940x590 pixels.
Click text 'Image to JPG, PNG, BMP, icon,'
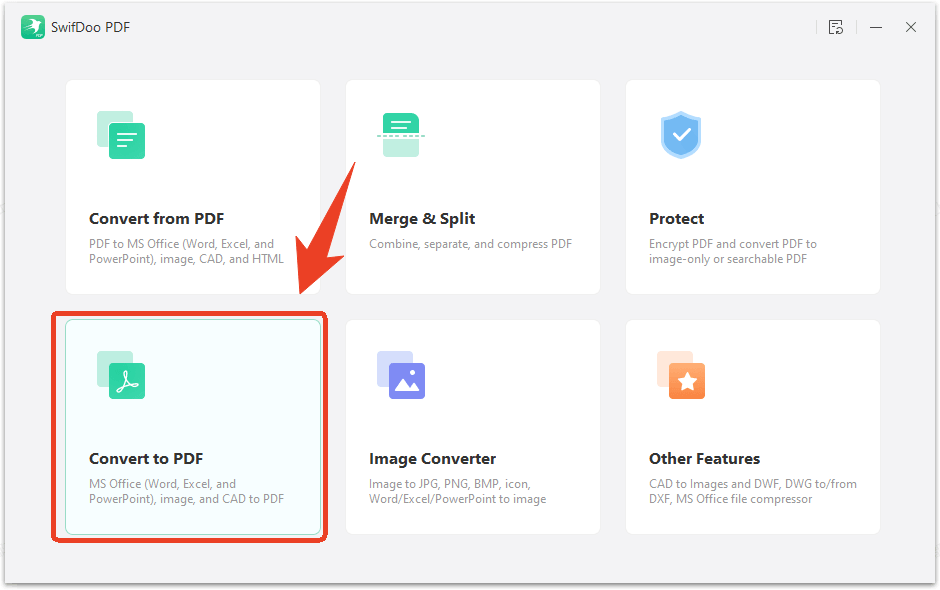450,484
